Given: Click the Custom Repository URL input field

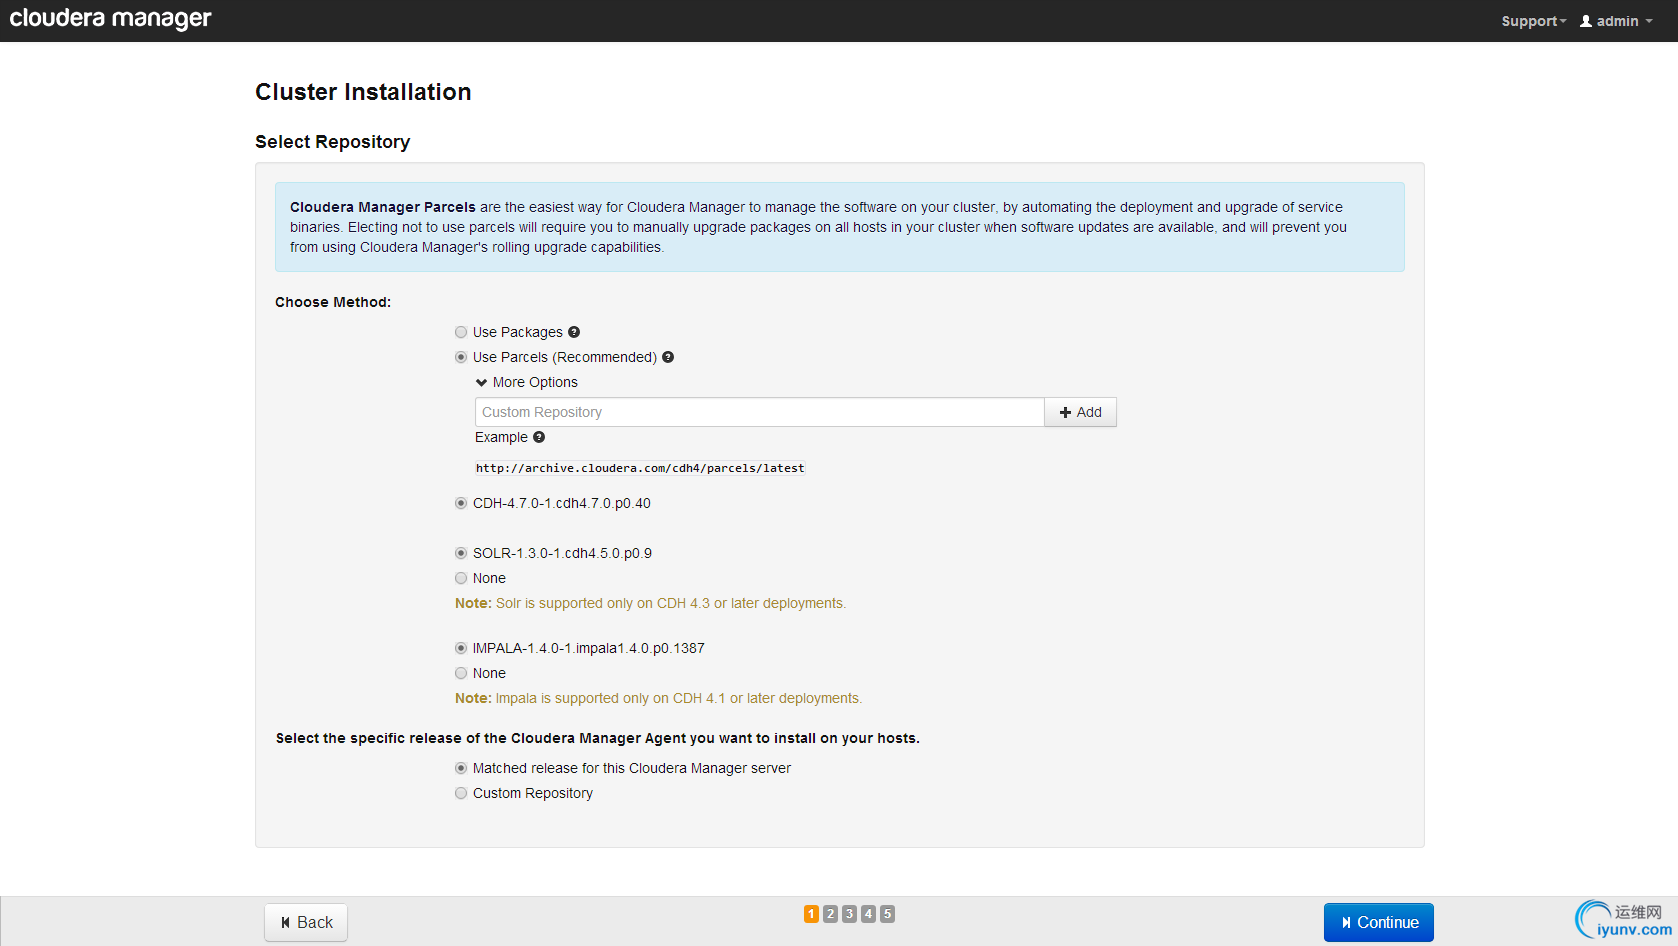Looking at the screenshot, I should pos(760,412).
